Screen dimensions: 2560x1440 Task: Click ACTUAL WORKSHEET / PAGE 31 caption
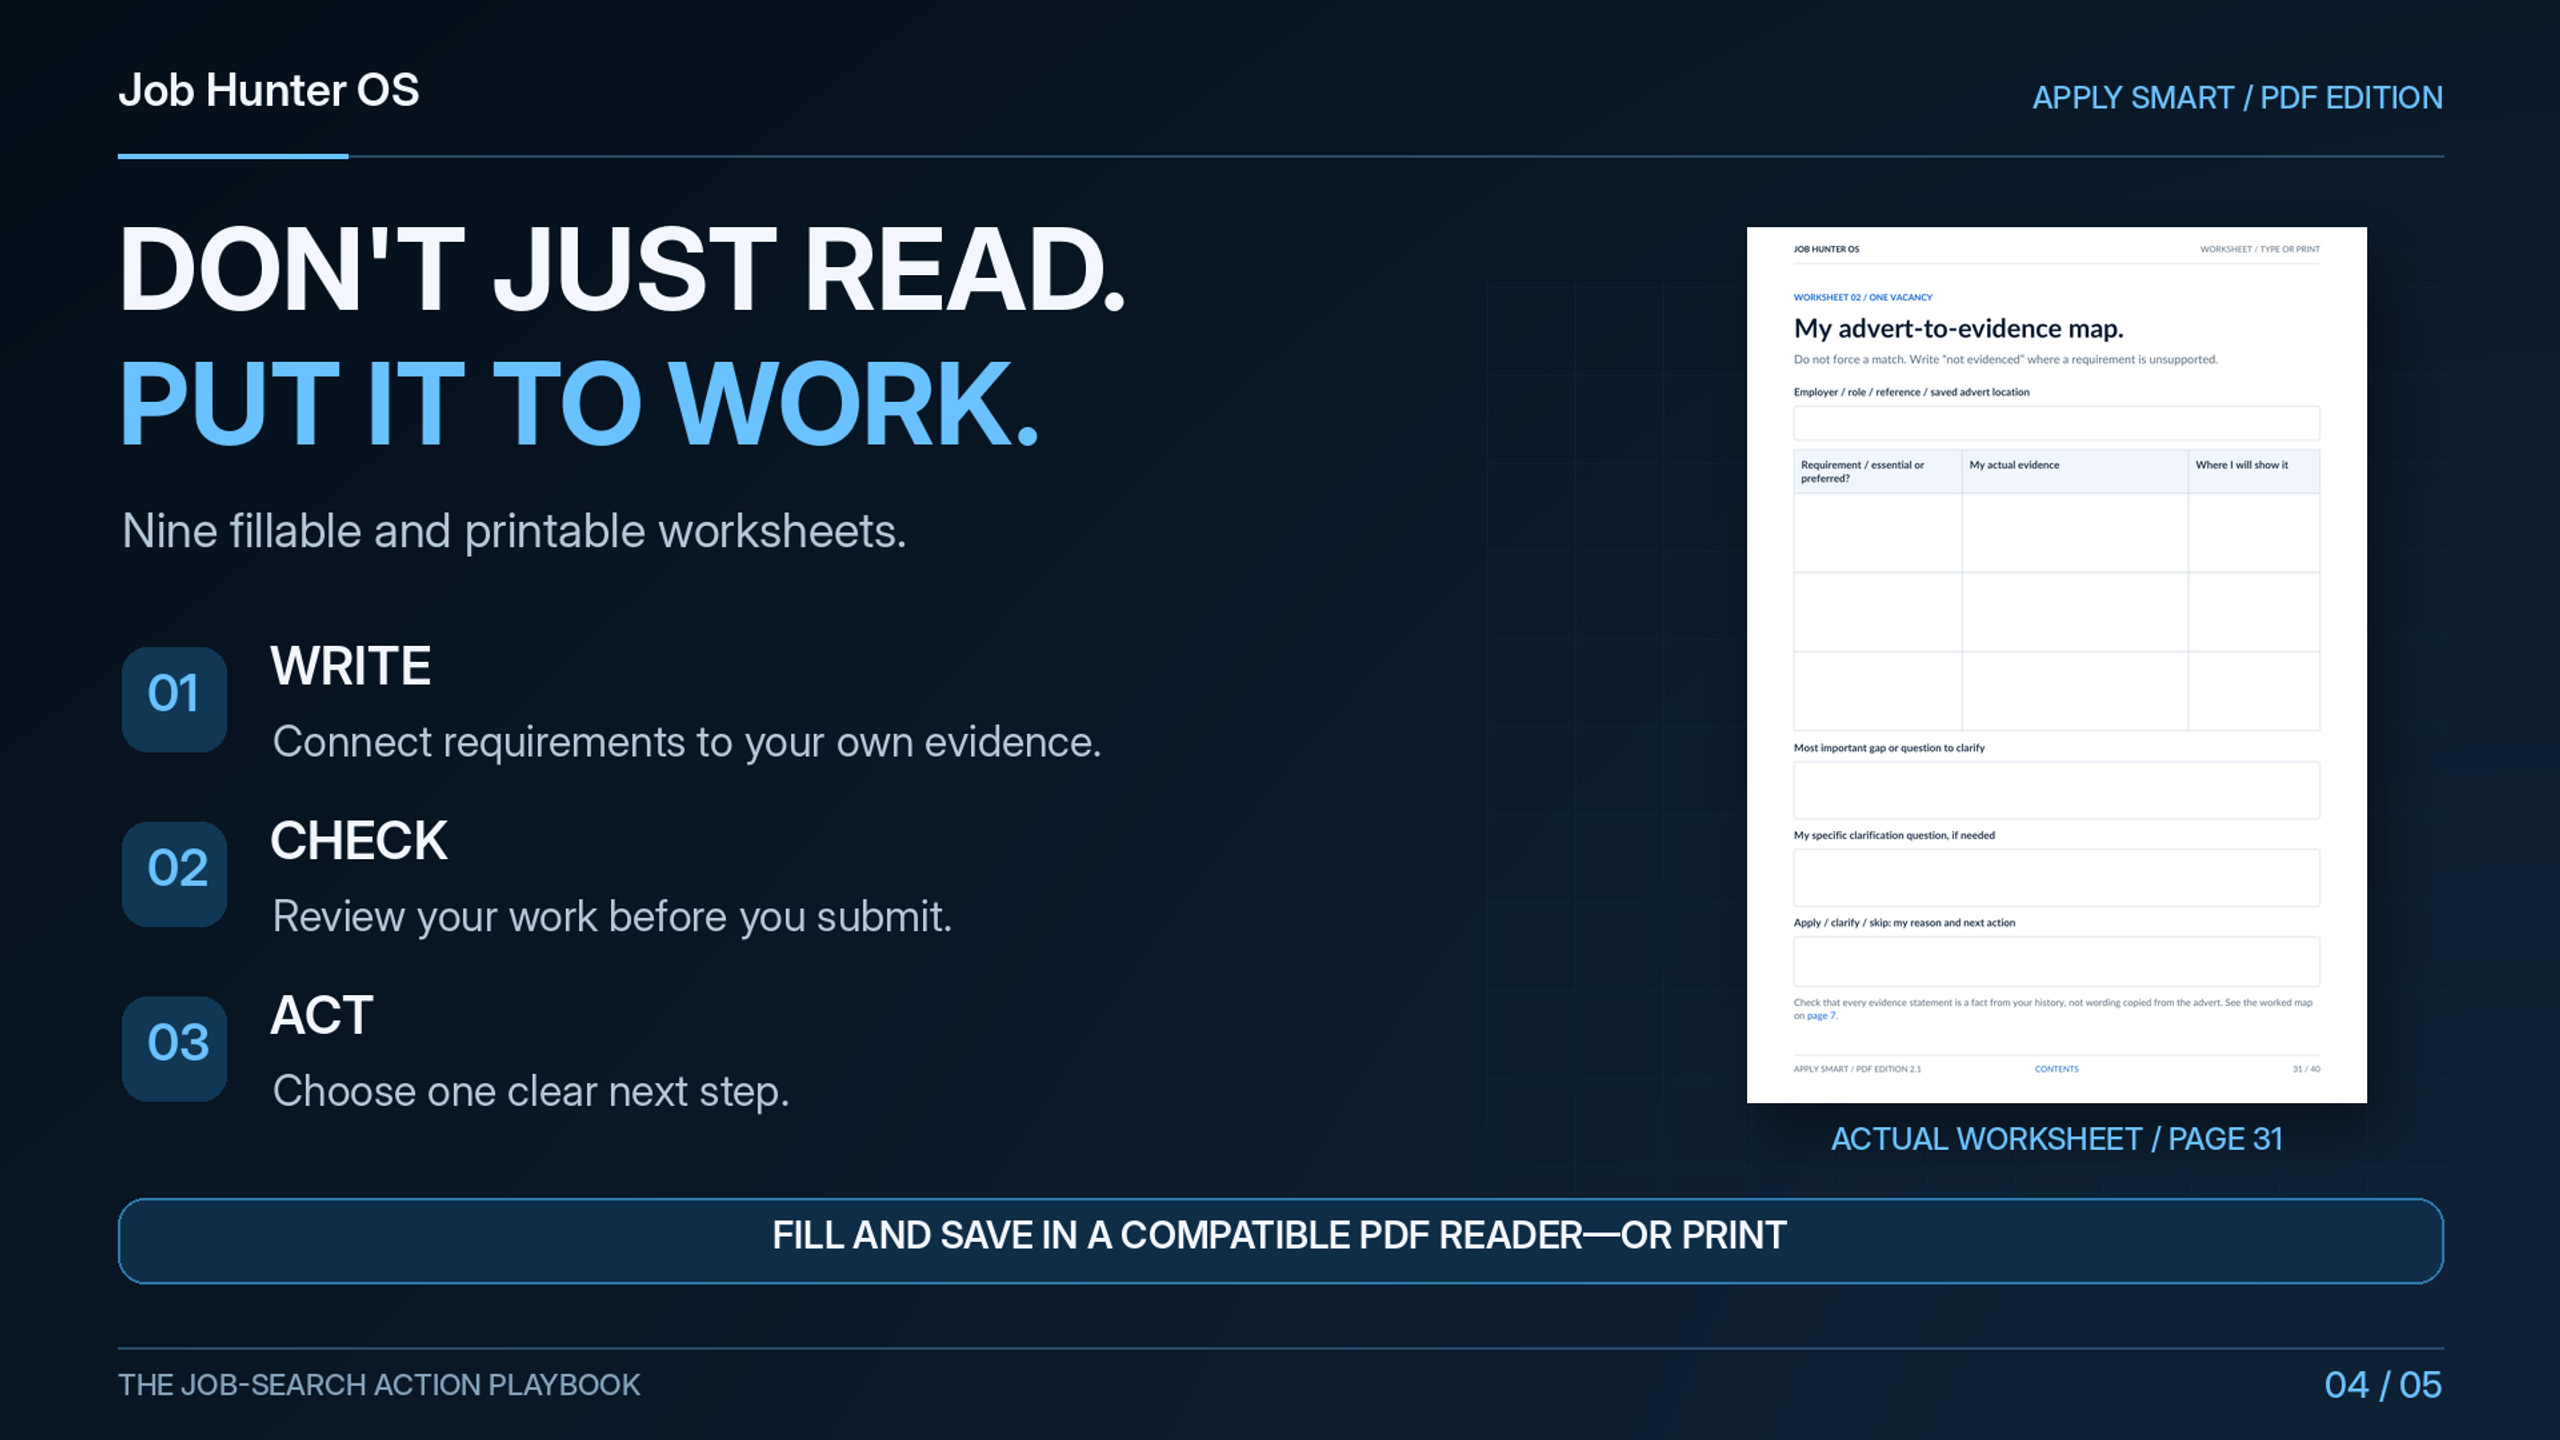2056,1139
